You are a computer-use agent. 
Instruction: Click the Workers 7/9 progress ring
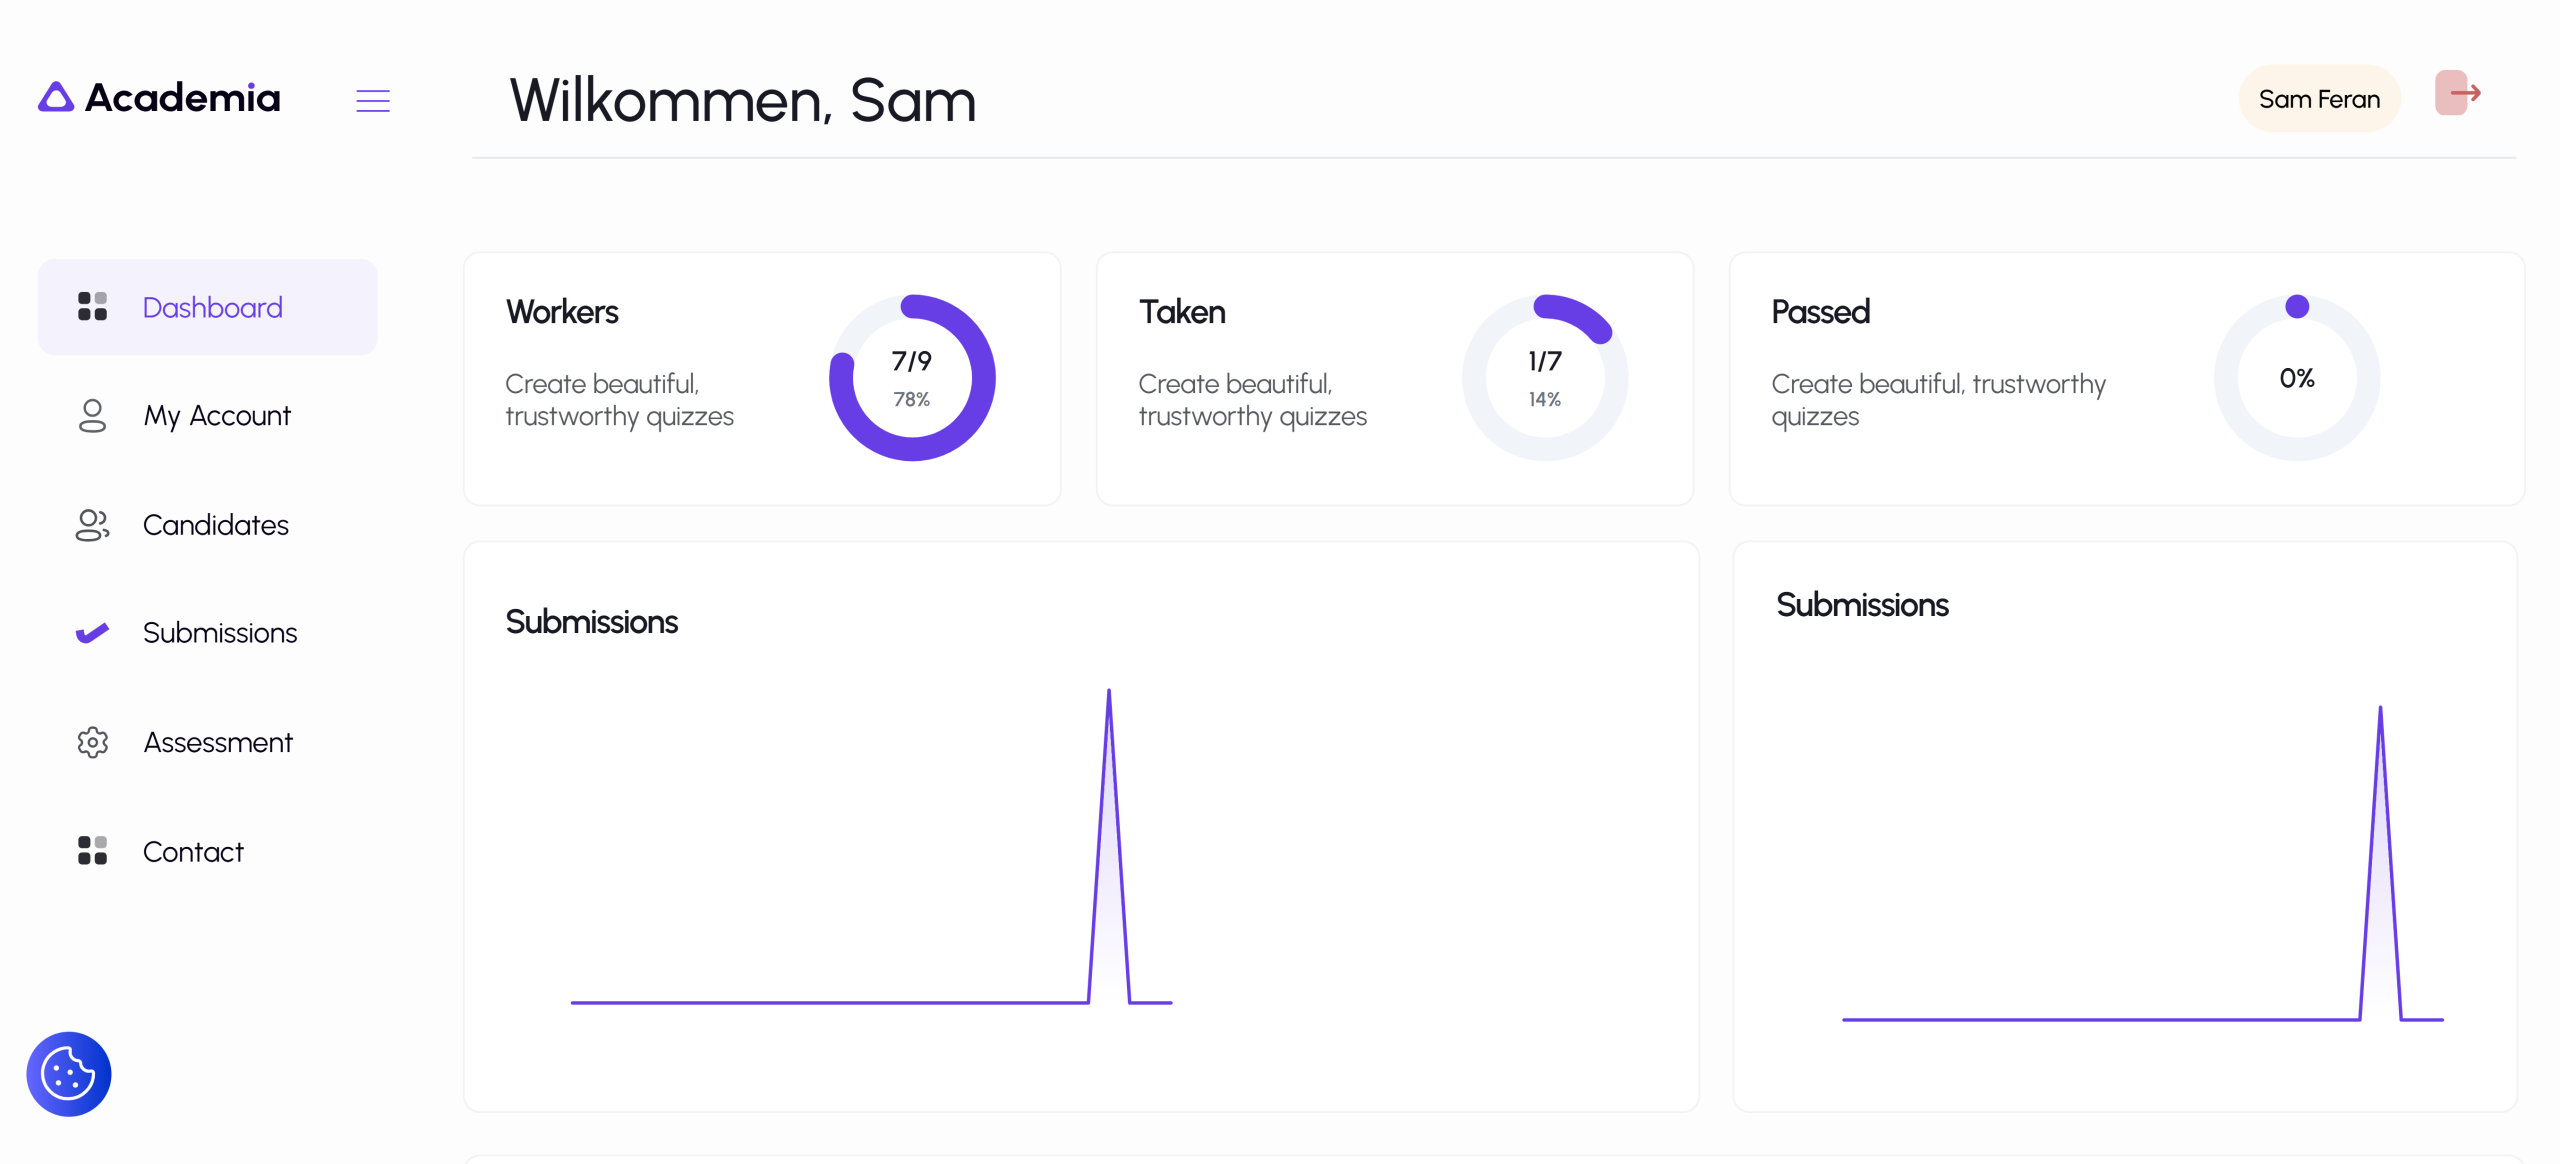[912, 378]
